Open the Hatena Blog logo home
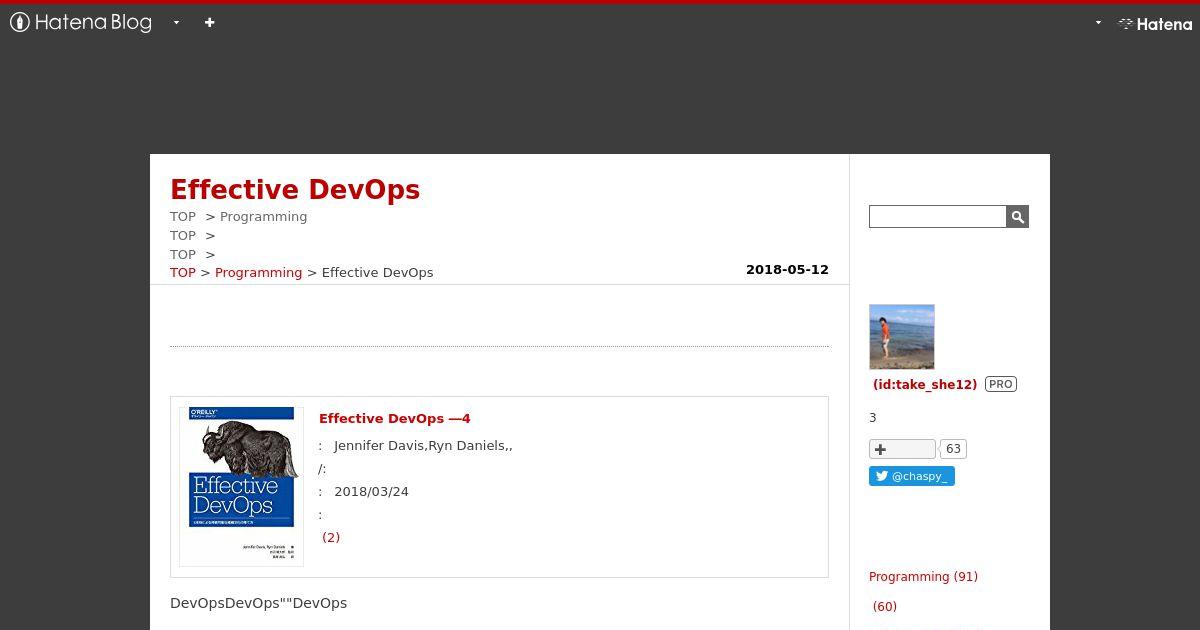Viewport: 1200px width, 630px height. pyautogui.click(x=81, y=22)
